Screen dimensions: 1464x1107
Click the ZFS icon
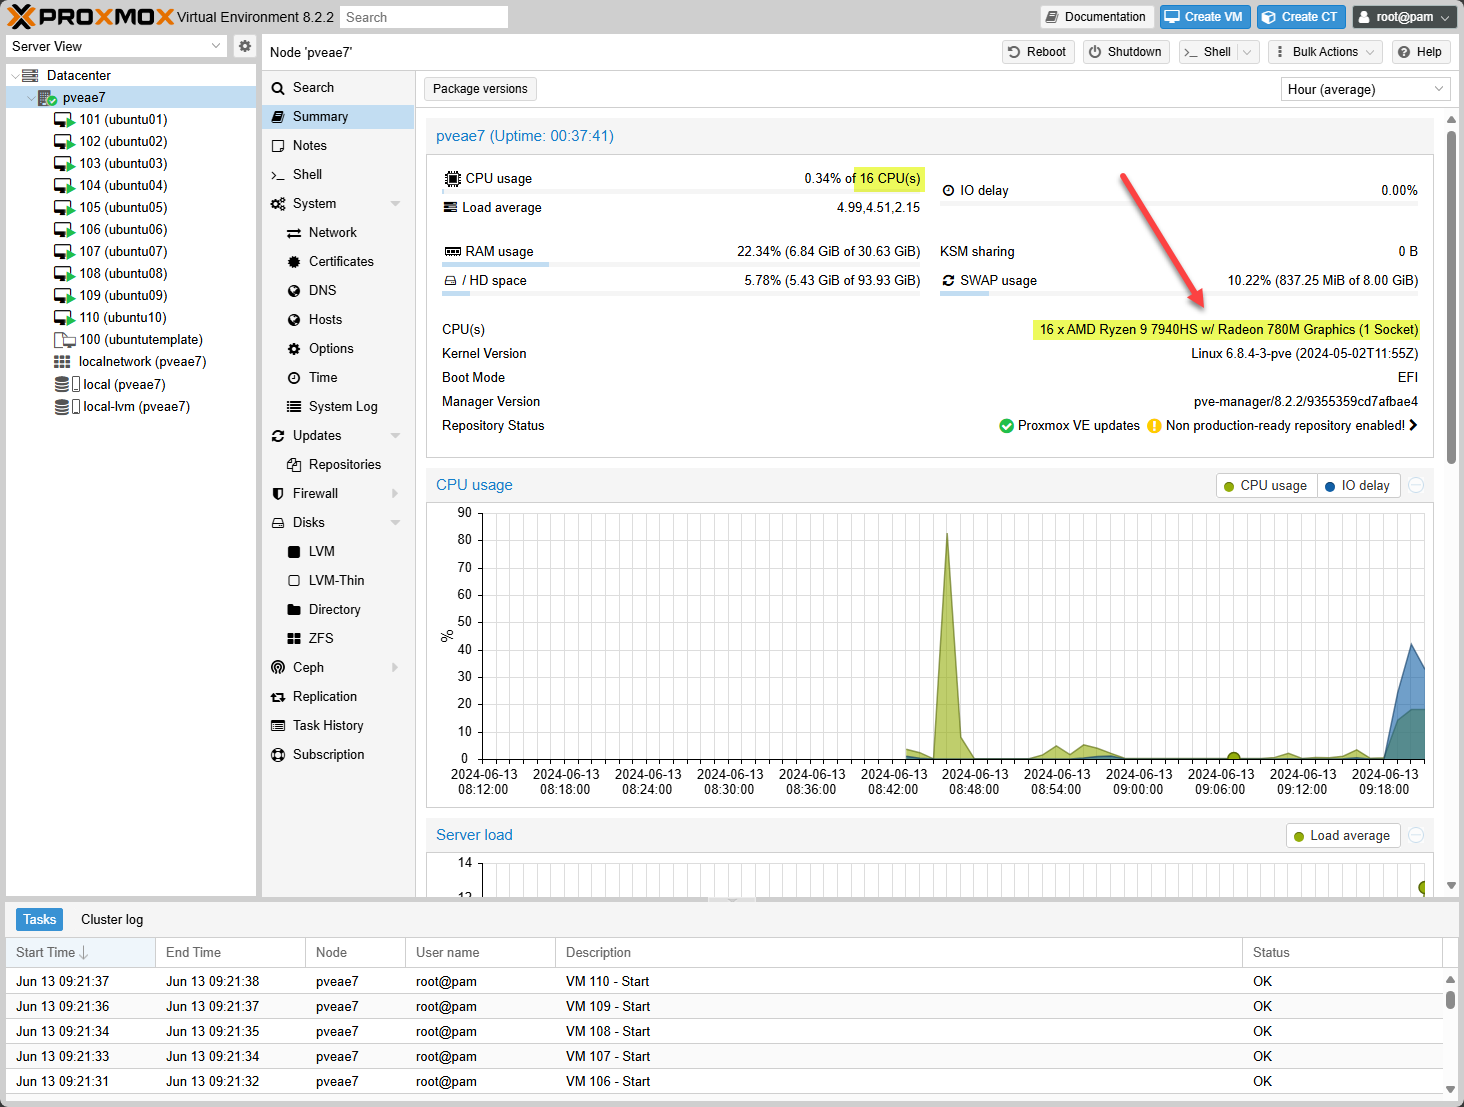pos(294,639)
